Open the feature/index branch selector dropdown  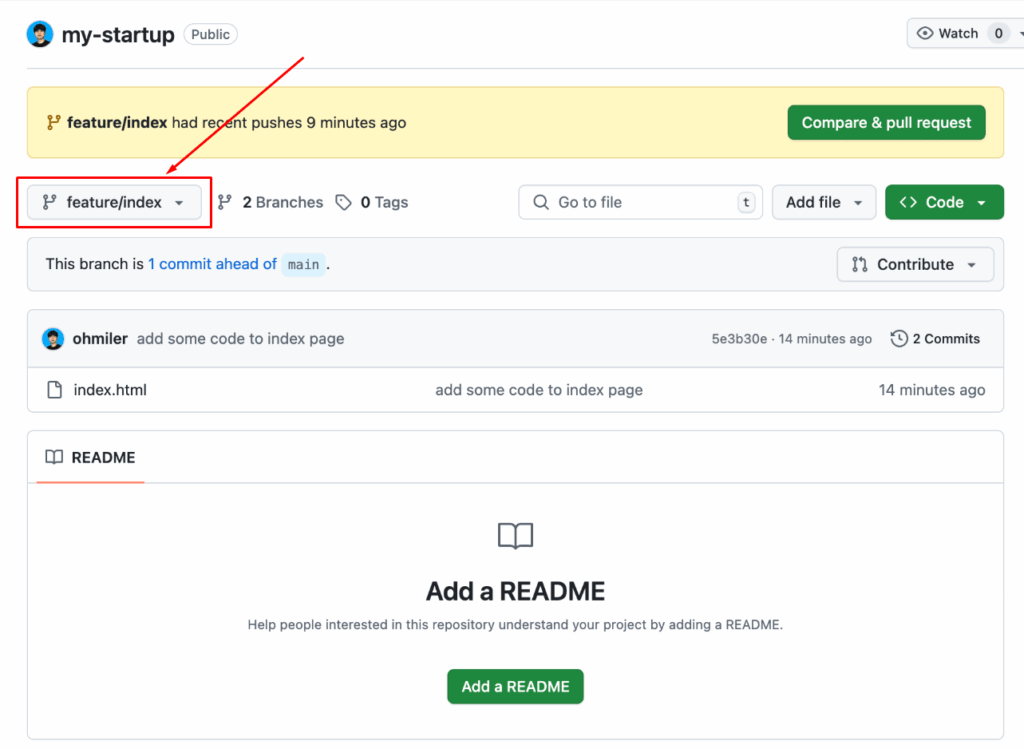(114, 203)
